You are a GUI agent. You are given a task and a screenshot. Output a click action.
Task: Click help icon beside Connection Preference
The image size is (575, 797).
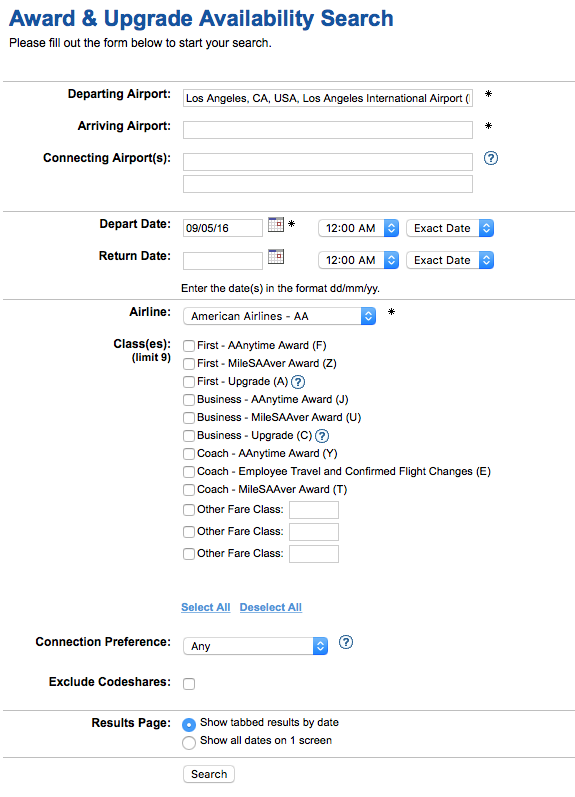pyautogui.click(x=346, y=642)
